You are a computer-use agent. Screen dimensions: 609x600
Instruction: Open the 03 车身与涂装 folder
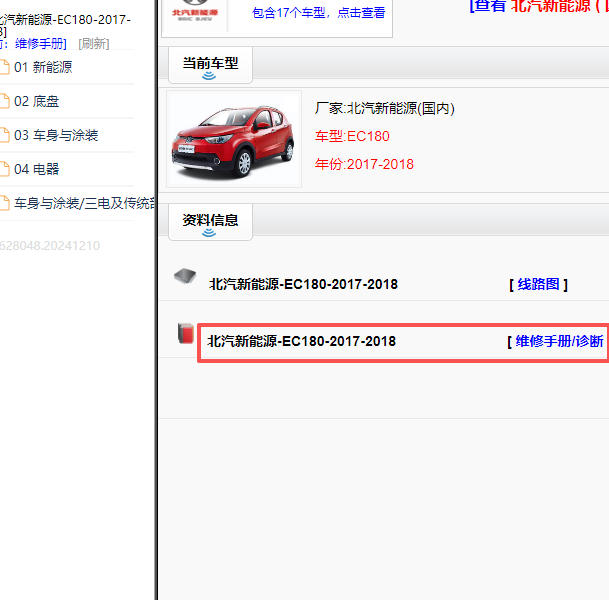coord(56,135)
